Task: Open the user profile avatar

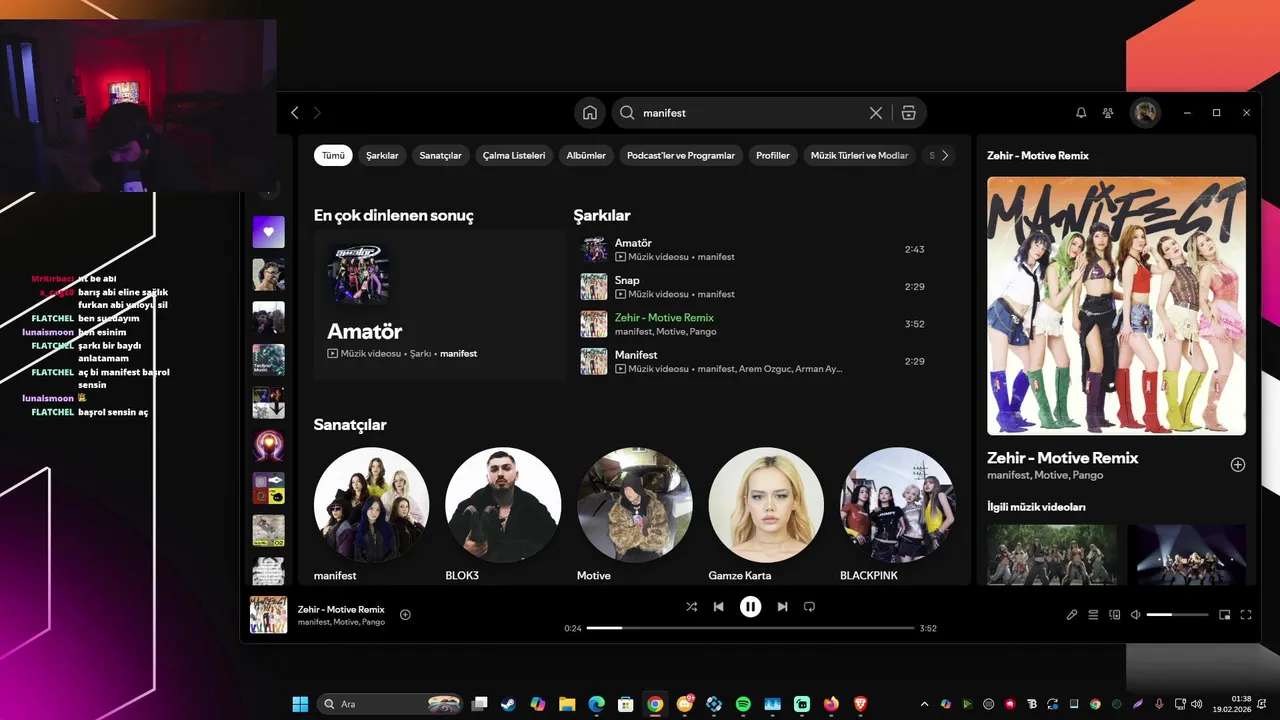Action: click(x=1145, y=113)
